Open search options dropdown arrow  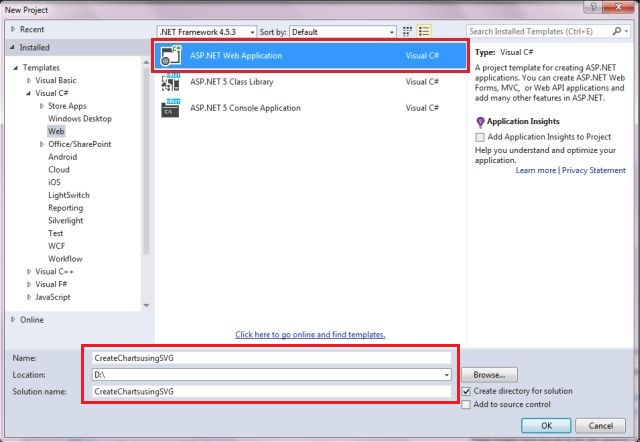(627, 31)
